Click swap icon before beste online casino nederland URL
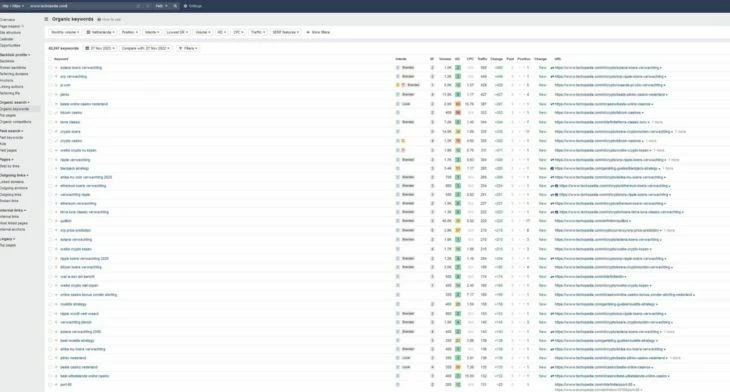The height and width of the screenshot is (392, 730). click(x=552, y=104)
